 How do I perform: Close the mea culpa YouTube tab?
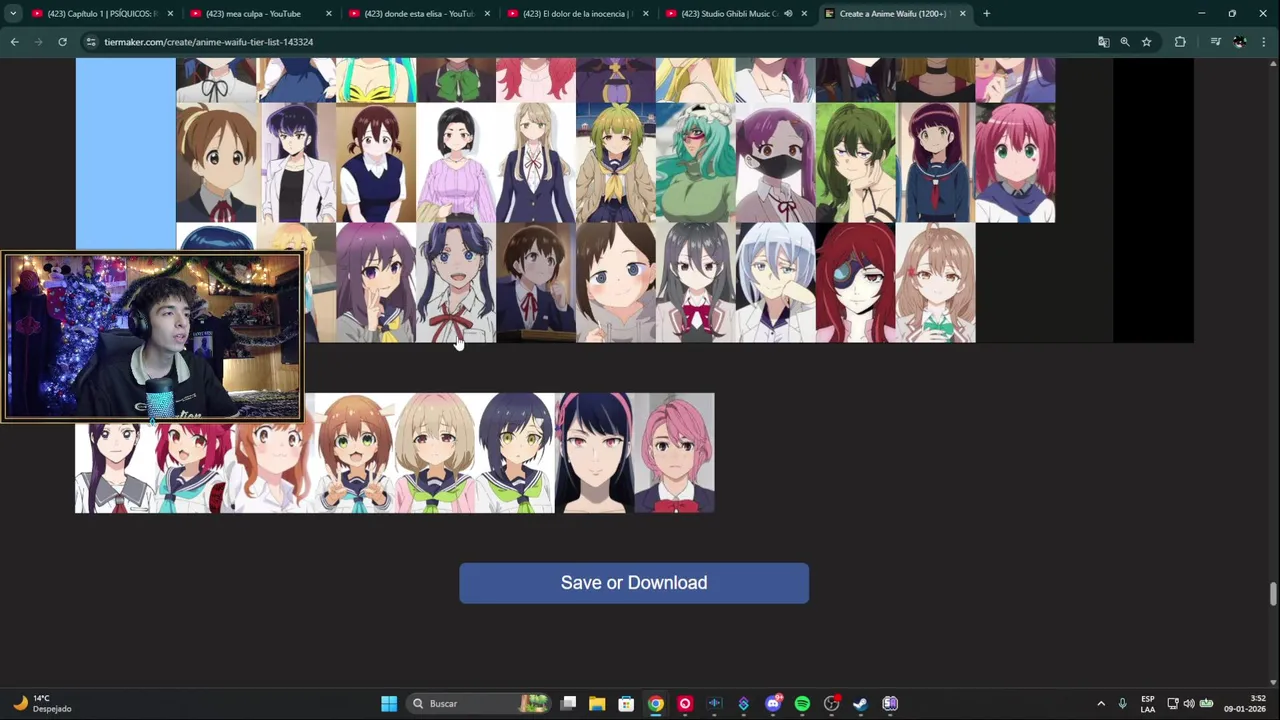[x=328, y=14]
